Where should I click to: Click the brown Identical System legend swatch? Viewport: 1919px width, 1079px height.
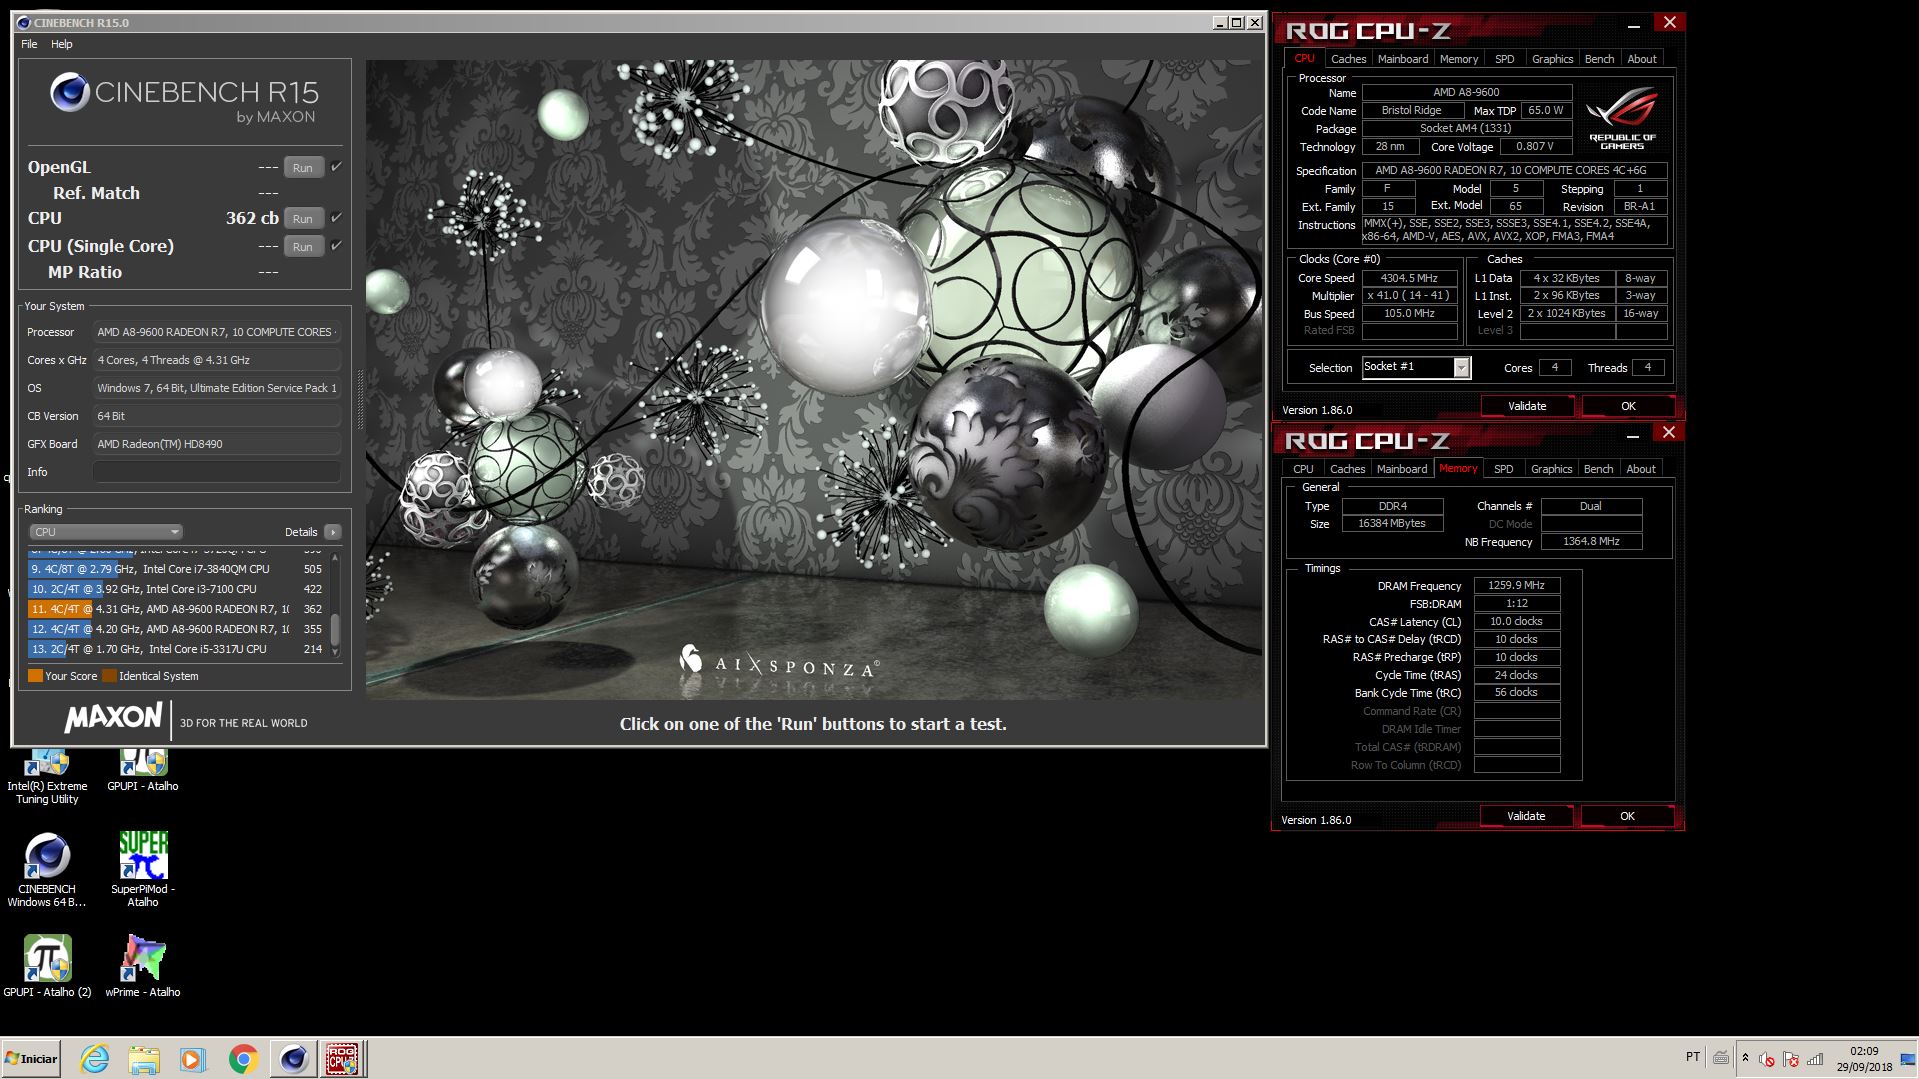[109, 676]
